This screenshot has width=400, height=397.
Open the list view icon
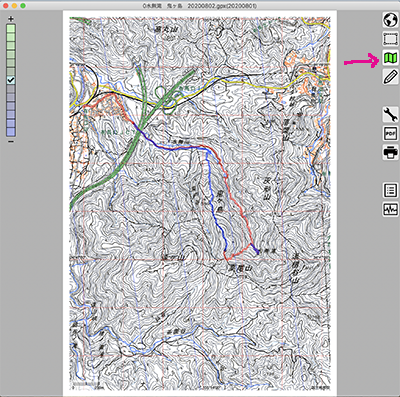[x=390, y=190]
